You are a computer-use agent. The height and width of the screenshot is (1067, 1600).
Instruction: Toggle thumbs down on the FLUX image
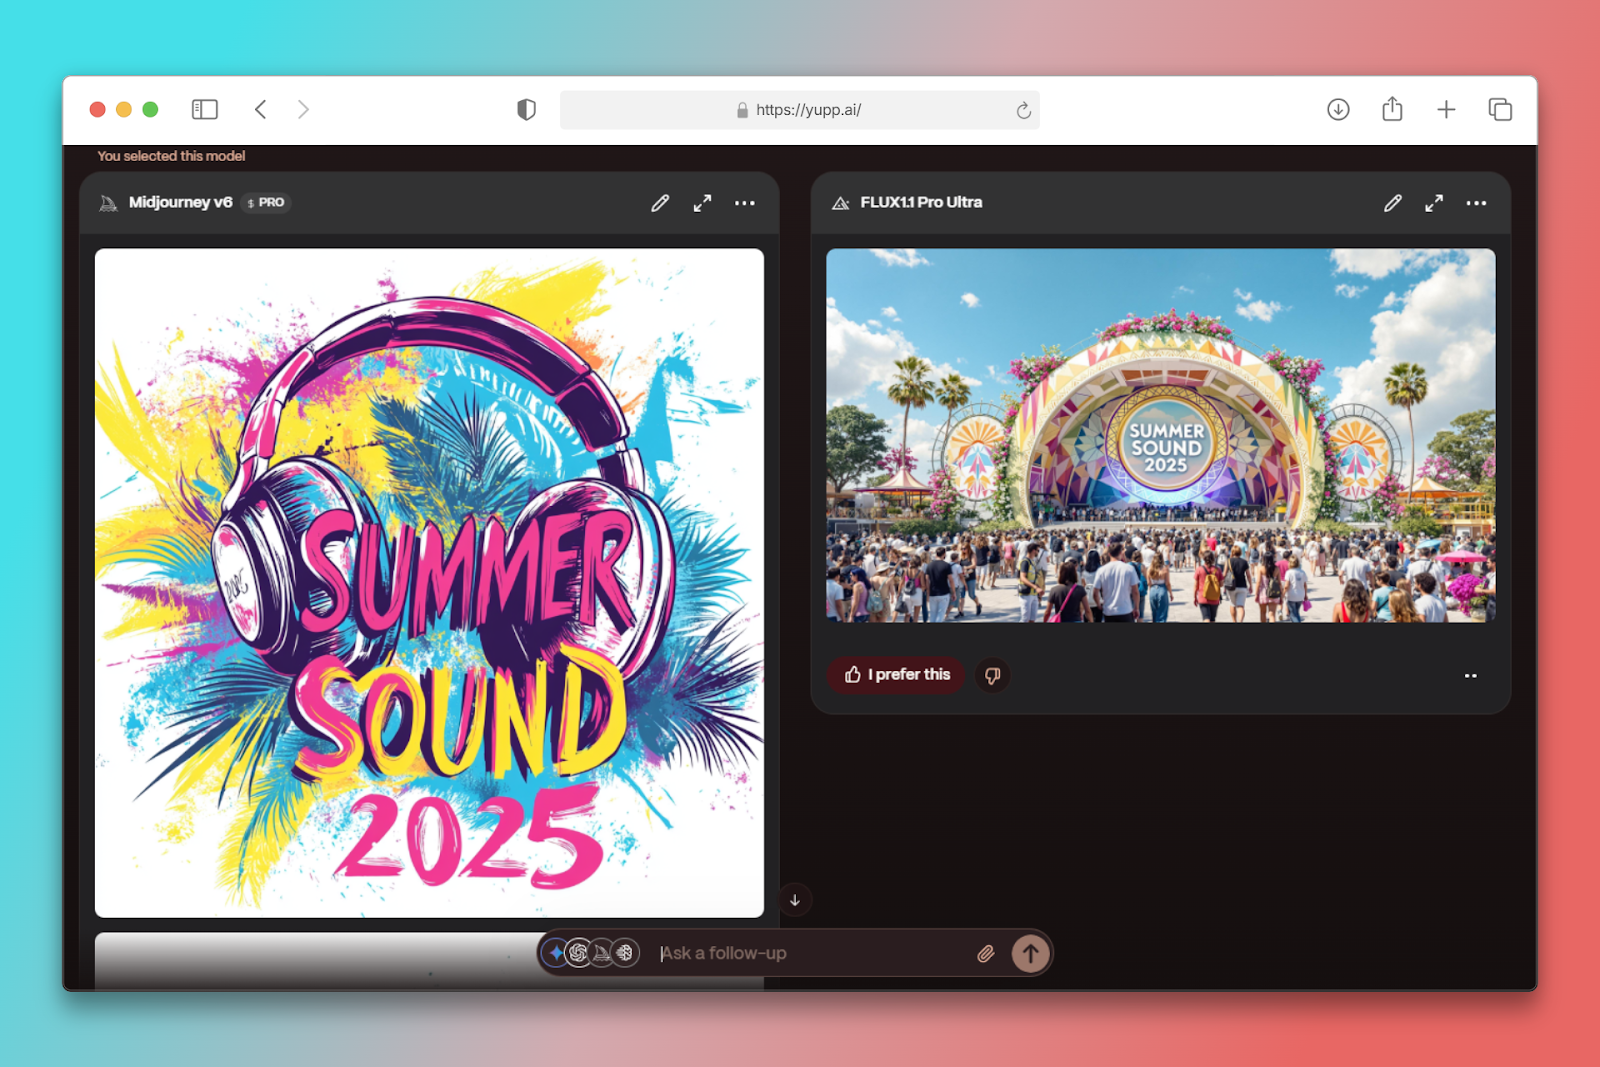click(x=992, y=675)
